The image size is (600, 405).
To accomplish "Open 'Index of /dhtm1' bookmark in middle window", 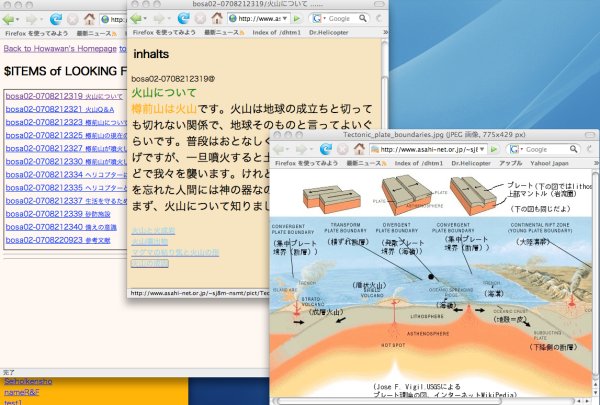I will click(276, 33).
